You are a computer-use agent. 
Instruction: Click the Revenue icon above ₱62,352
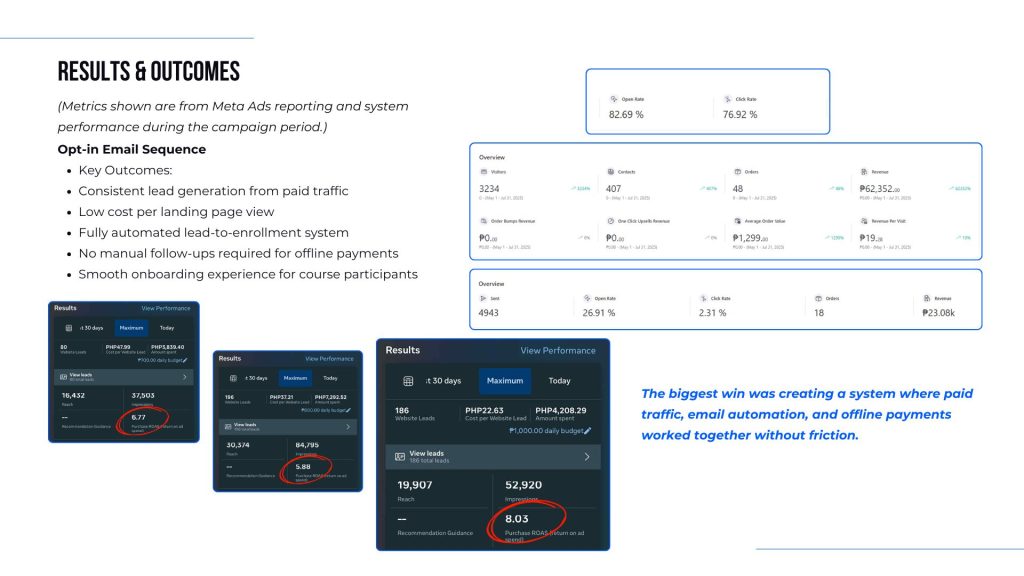pyautogui.click(x=863, y=172)
